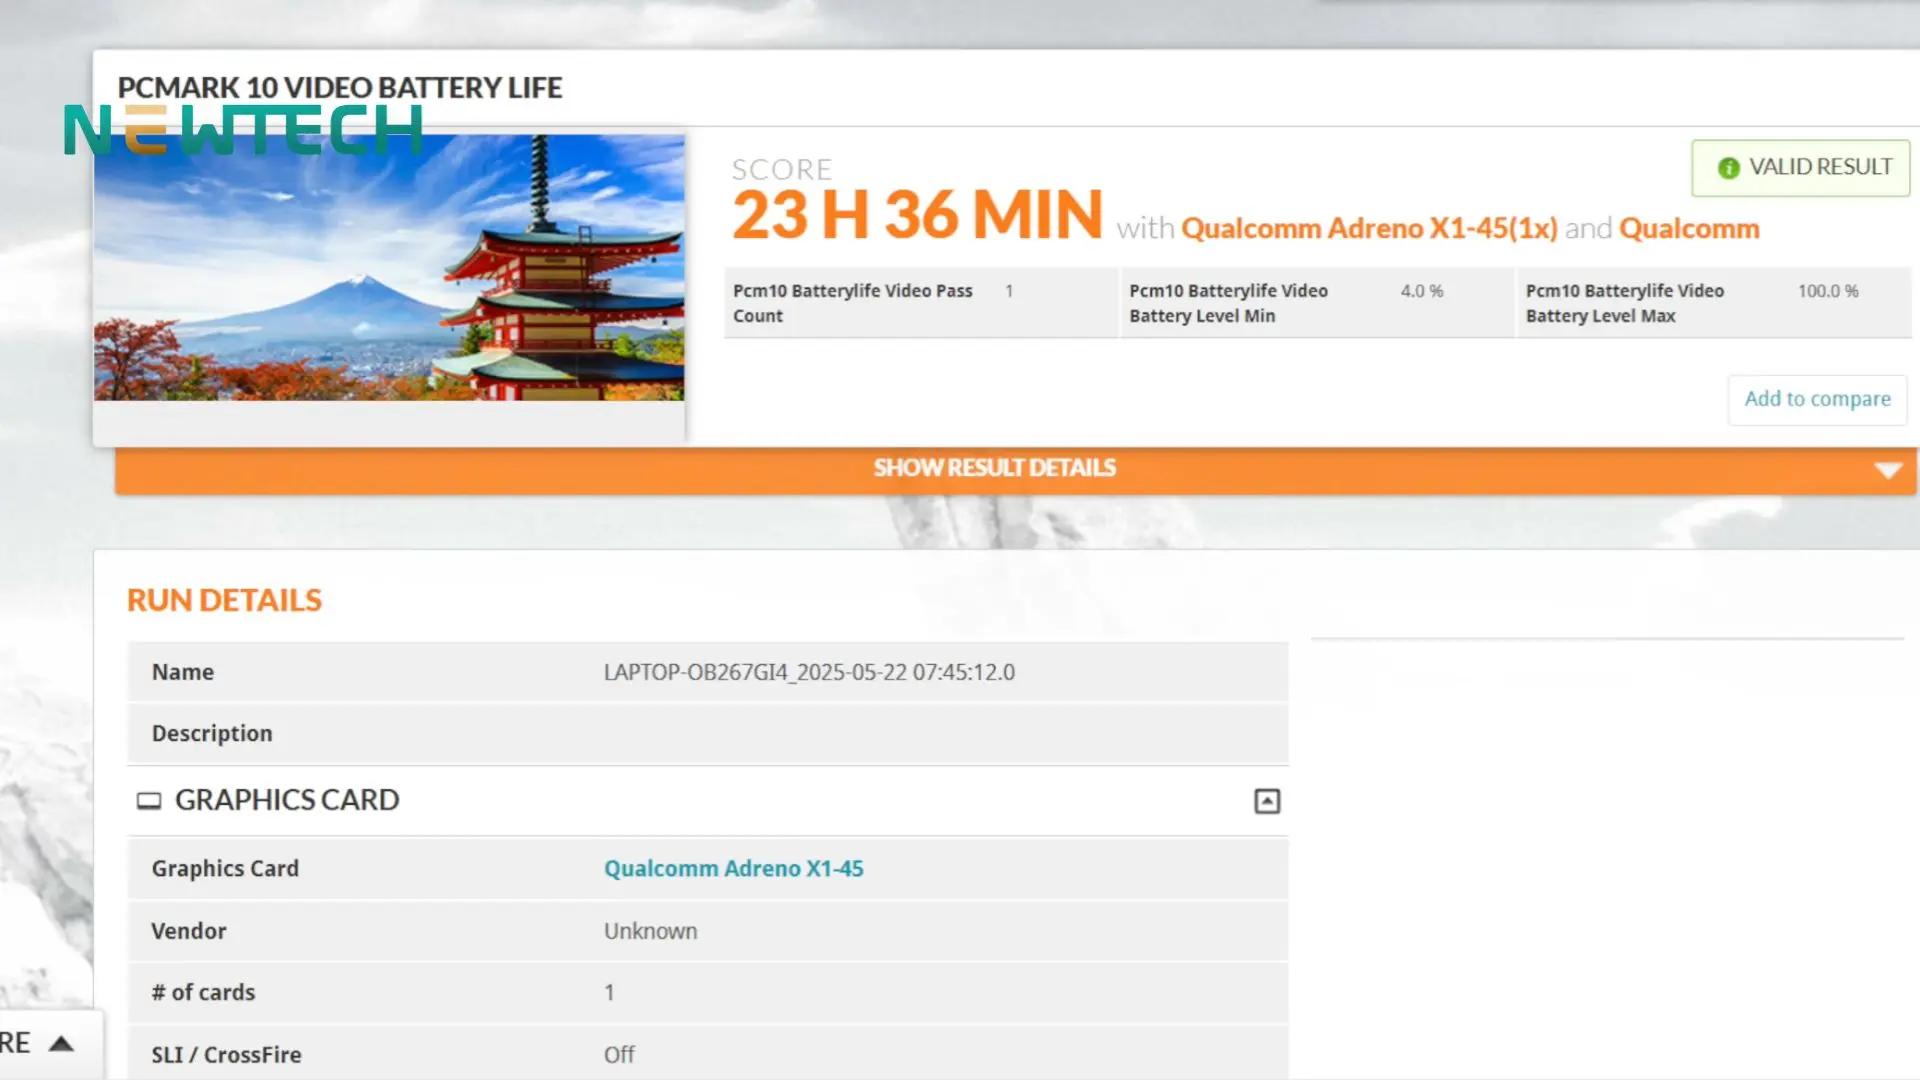Click the Add to compare button

point(1817,399)
